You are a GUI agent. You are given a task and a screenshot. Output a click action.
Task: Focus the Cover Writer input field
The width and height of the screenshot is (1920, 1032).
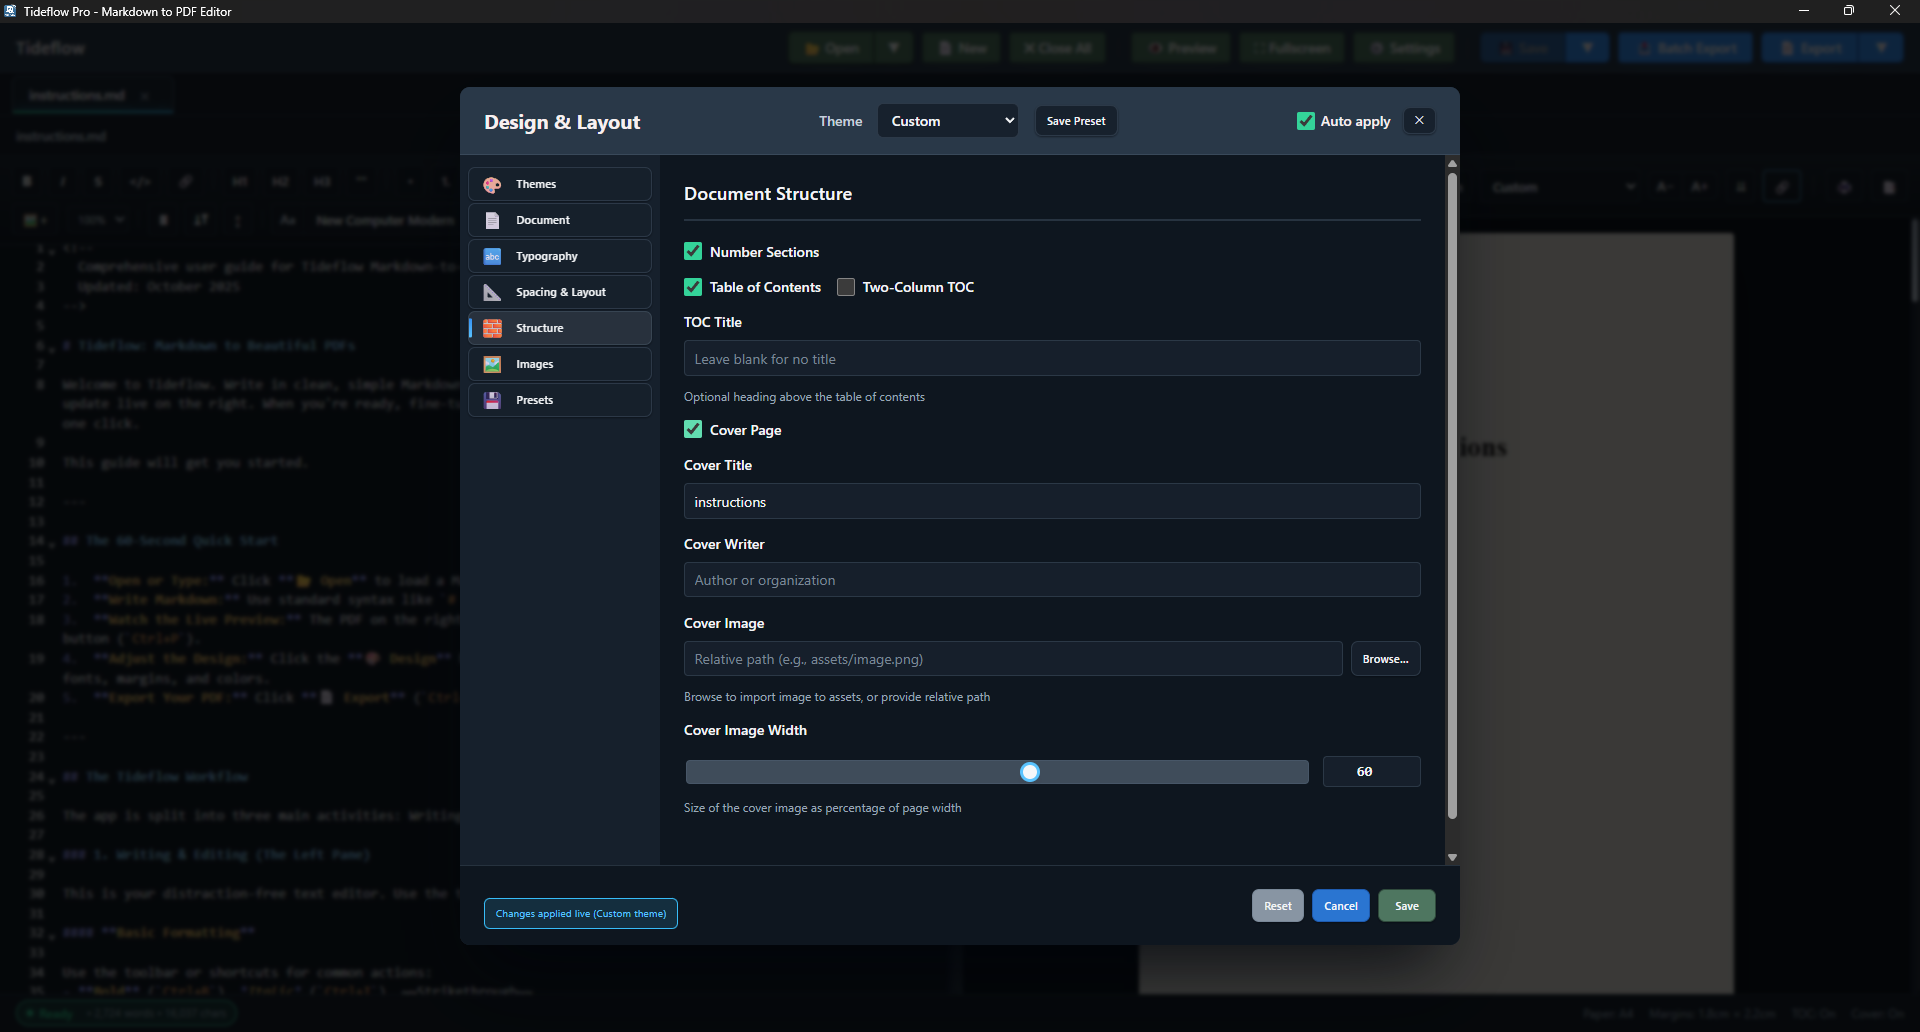(x=1051, y=580)
